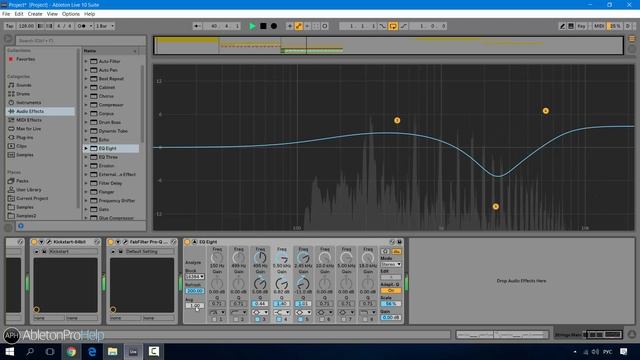Toggle FabFilter Pro-Q device activator

[111, 242]
